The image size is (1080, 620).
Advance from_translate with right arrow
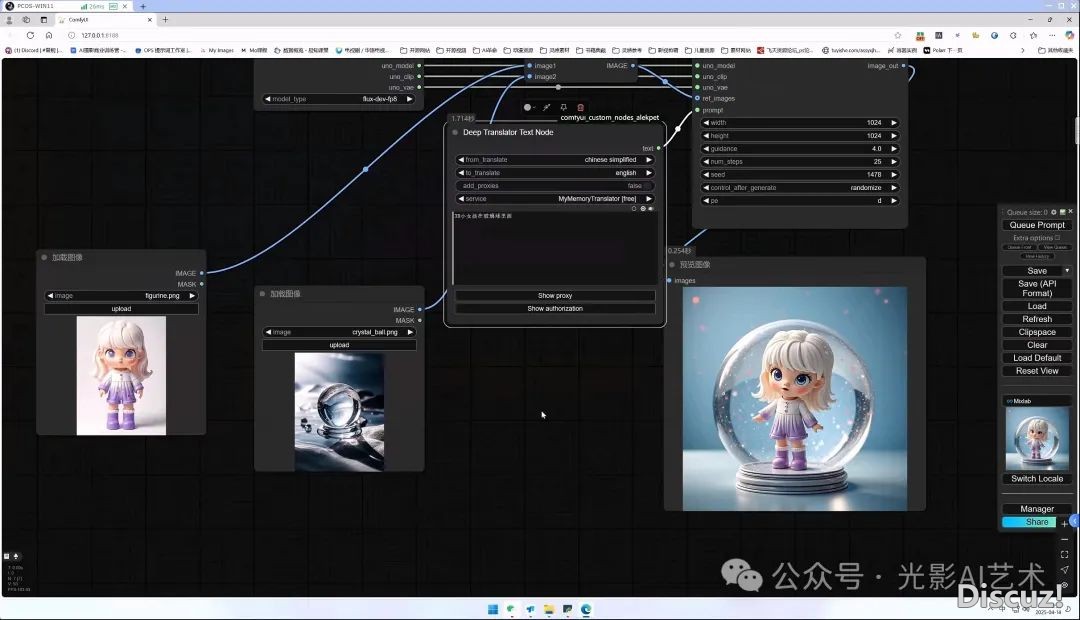click(649, 160)
